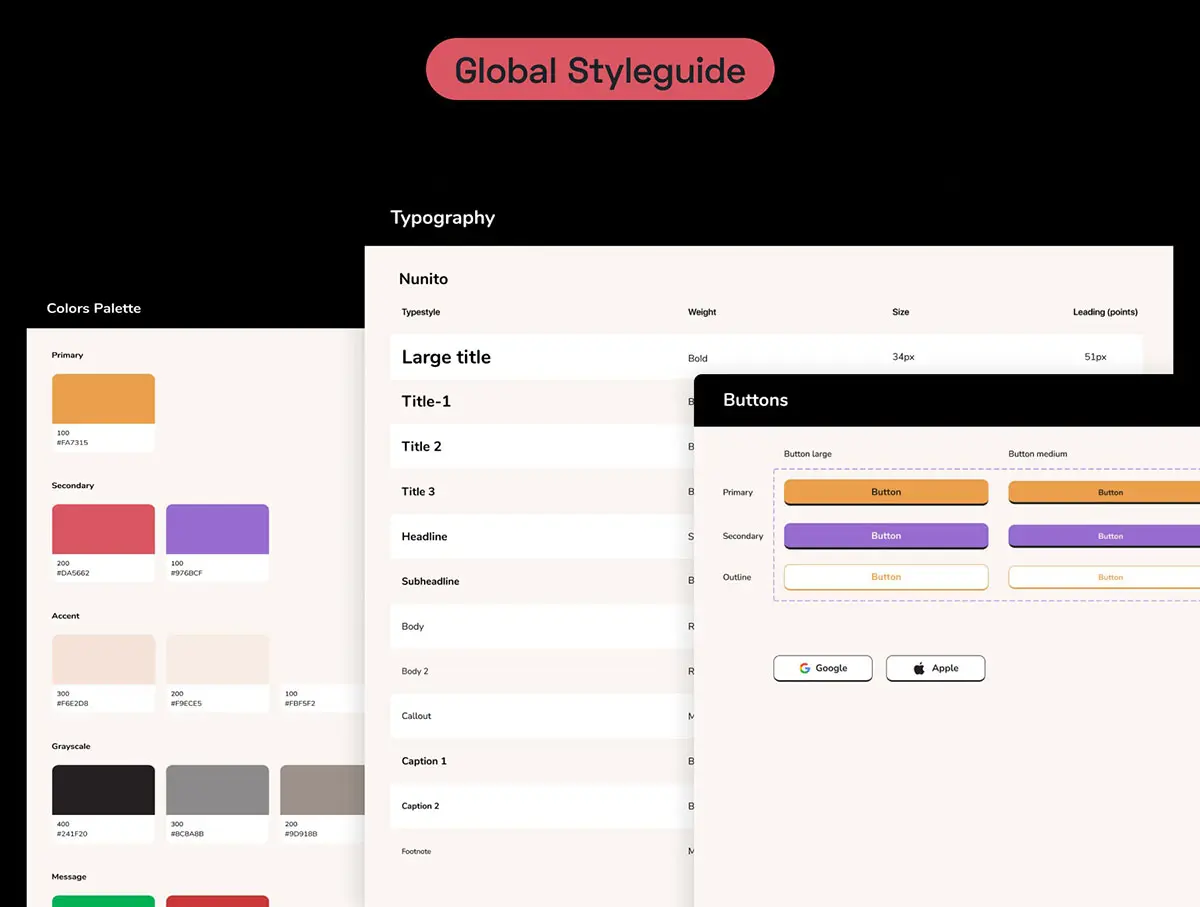1200x907 pixels.
Task: Select the Primary orange #FA7315 swatch
Action: tap(103, 399)
